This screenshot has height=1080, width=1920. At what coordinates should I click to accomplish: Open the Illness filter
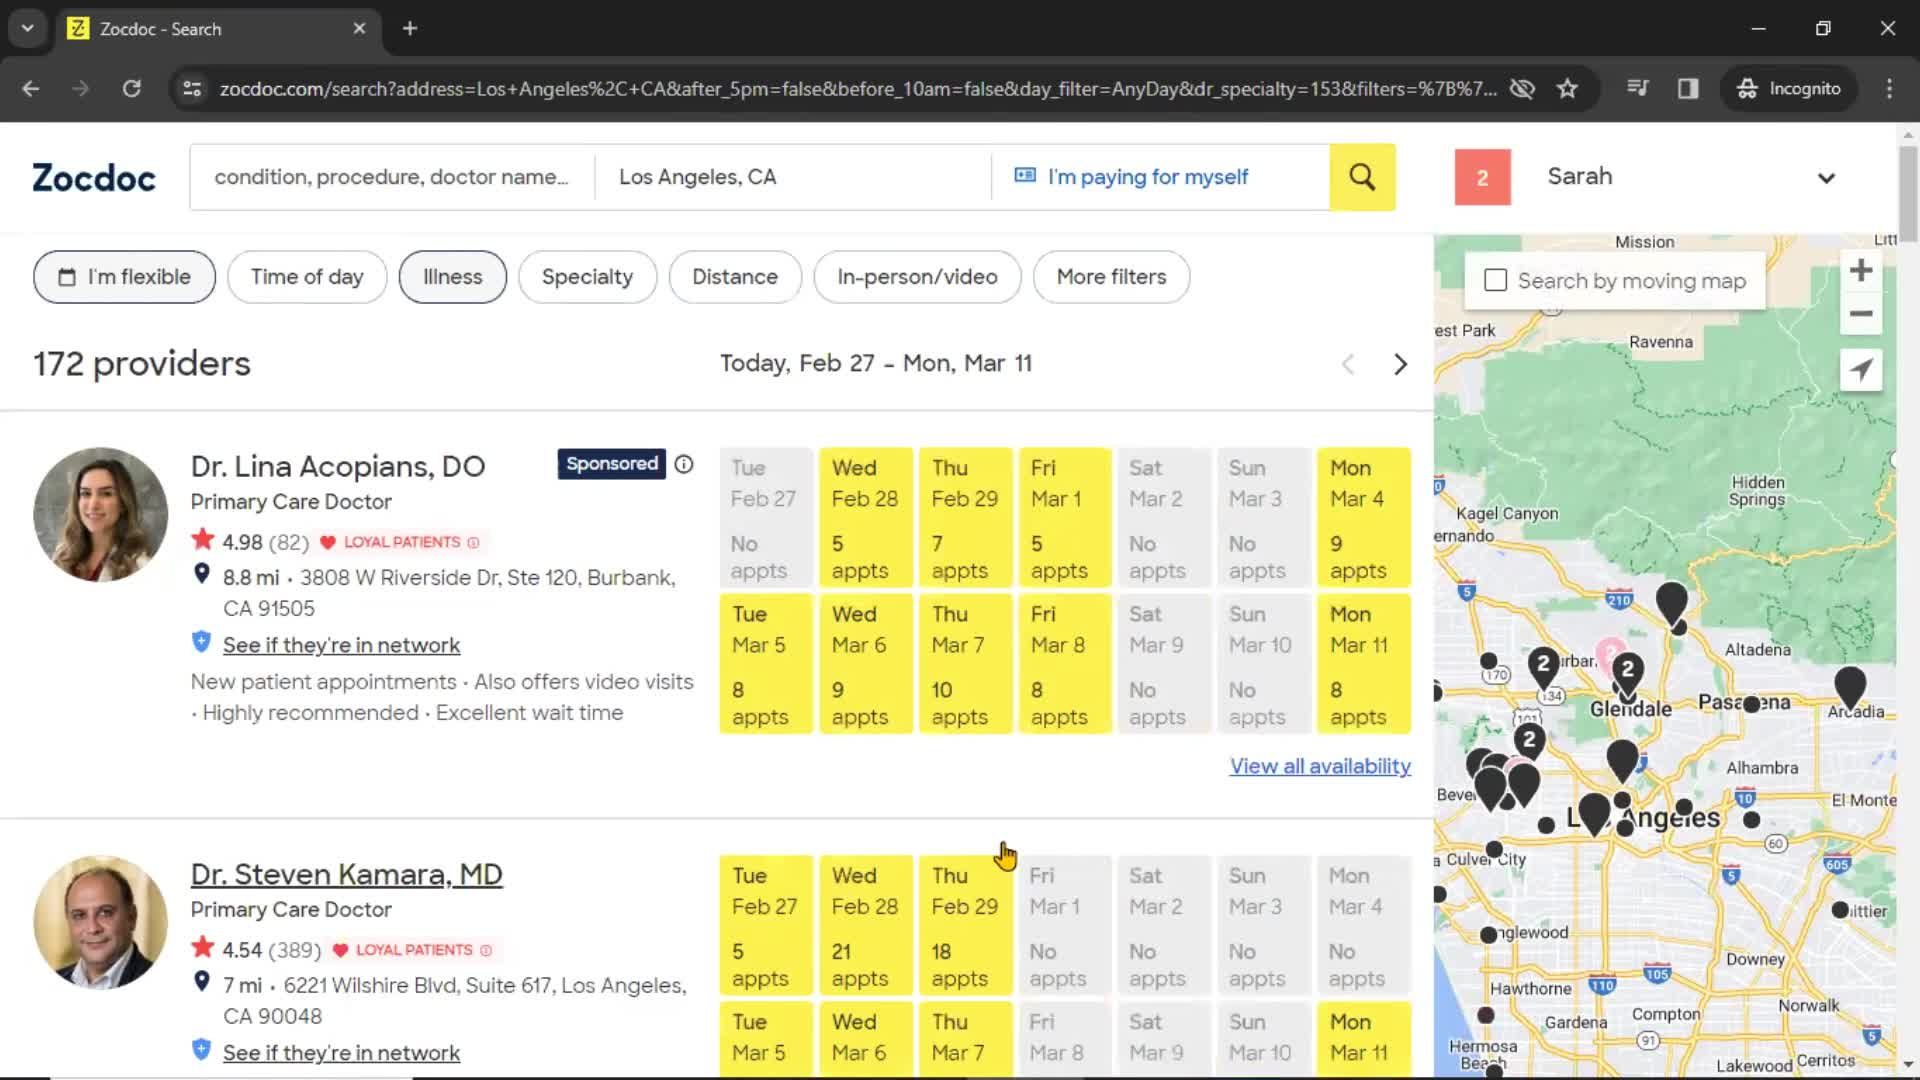click(x=452, y=277)
